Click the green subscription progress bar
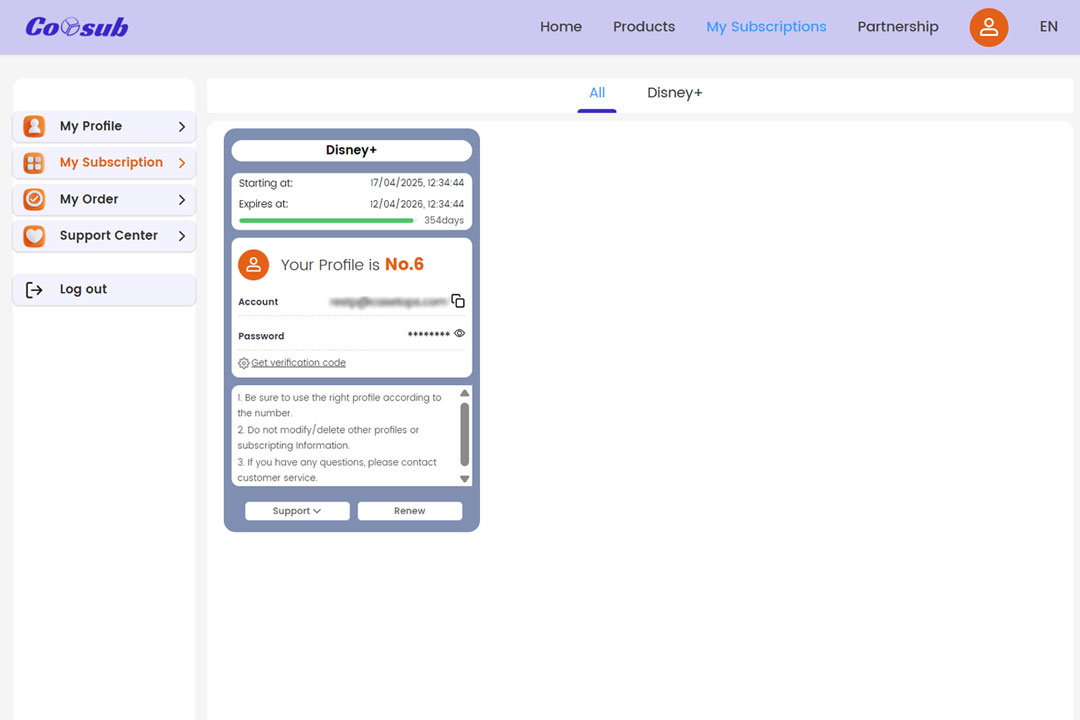Screen dimensions: 1080x720 click(326, 220)
